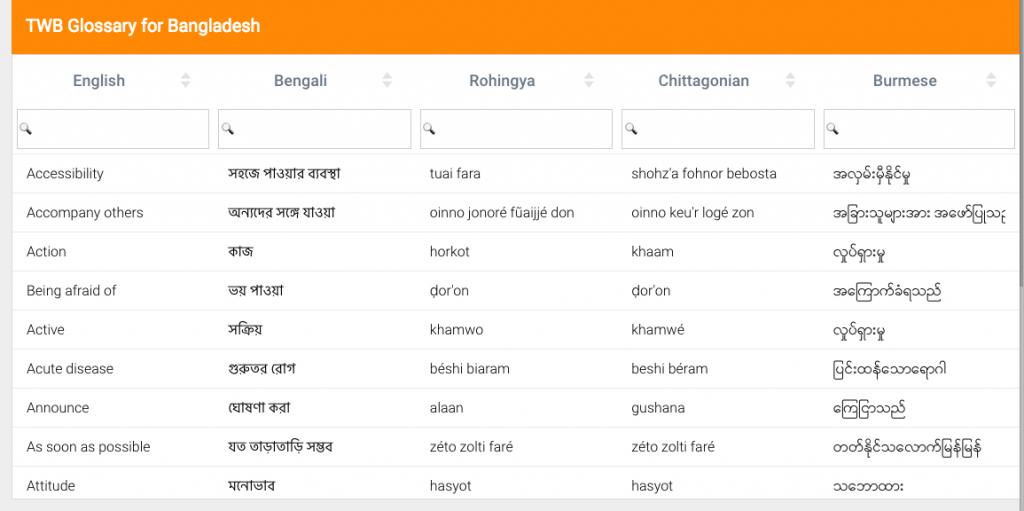
Task: Sort table by Rohingya column arrows
Action: 588,80
